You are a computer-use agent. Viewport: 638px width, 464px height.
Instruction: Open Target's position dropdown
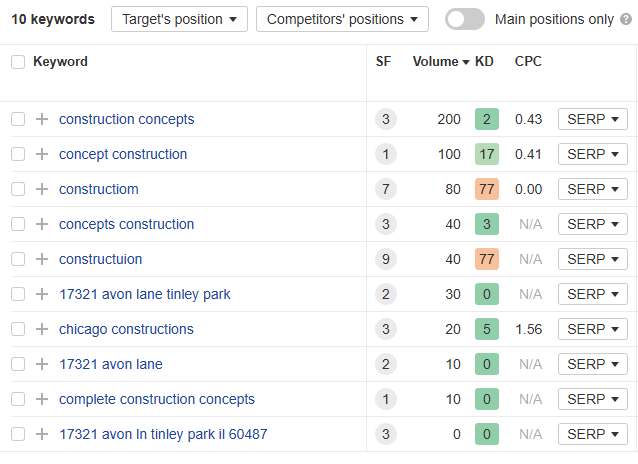[179, 19]
